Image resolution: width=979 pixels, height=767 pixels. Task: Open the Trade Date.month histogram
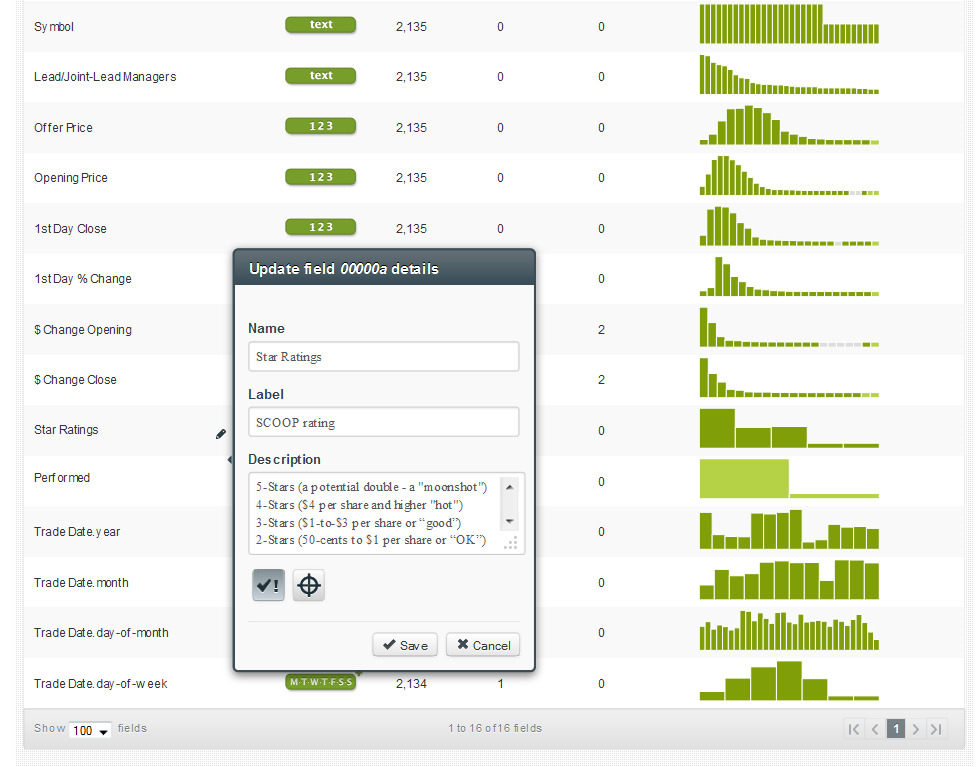(x=789, y=580)
